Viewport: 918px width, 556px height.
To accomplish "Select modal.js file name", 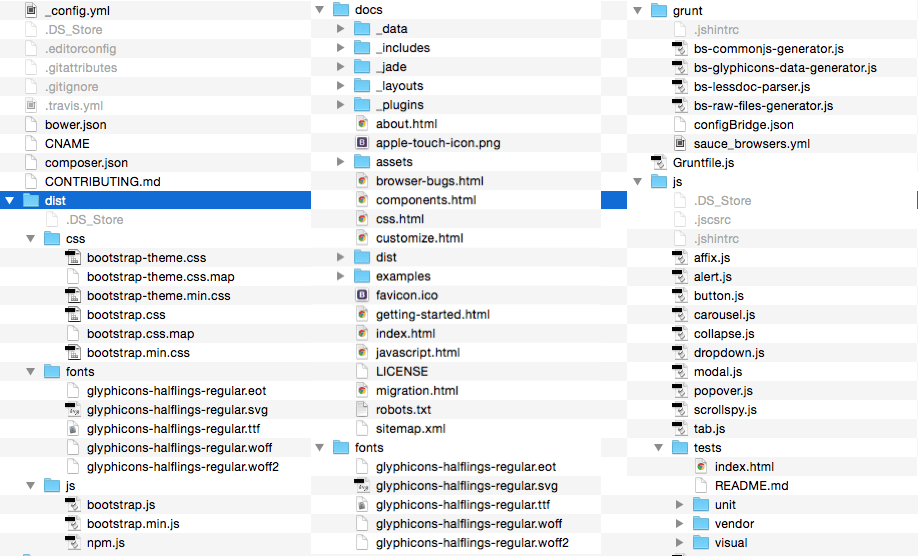I will 718,372.
